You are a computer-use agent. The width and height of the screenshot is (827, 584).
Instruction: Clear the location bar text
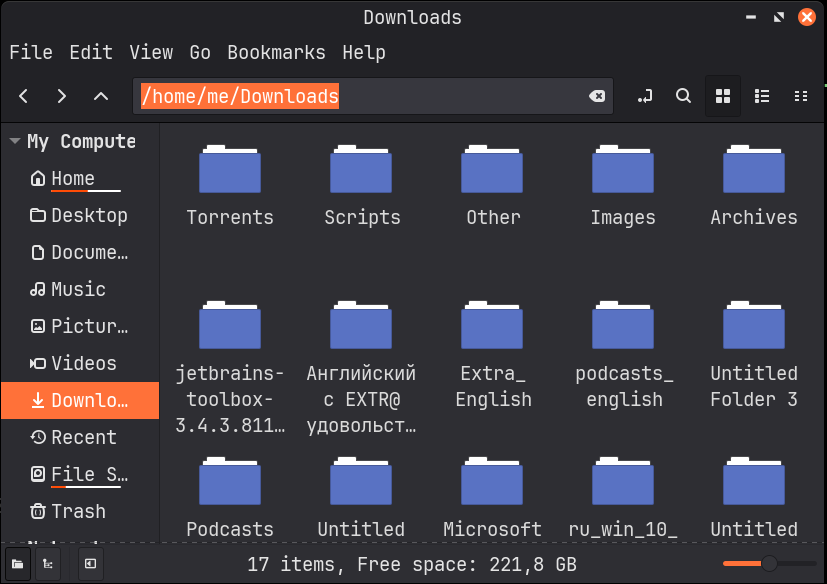point(597,96)
